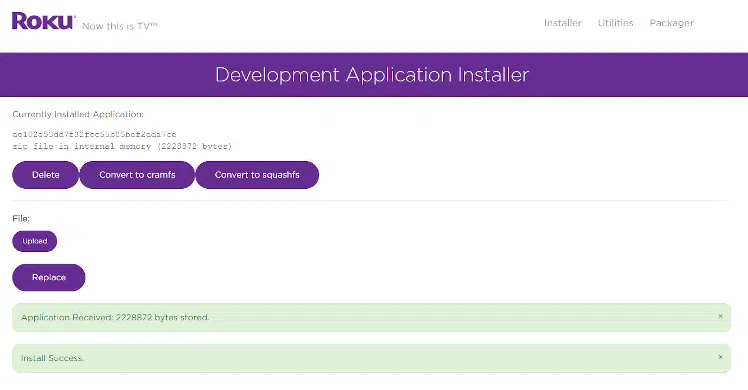Click the Currently Installed Application label
The height and width of the screenshot is (390, 748).
(78, 114)
